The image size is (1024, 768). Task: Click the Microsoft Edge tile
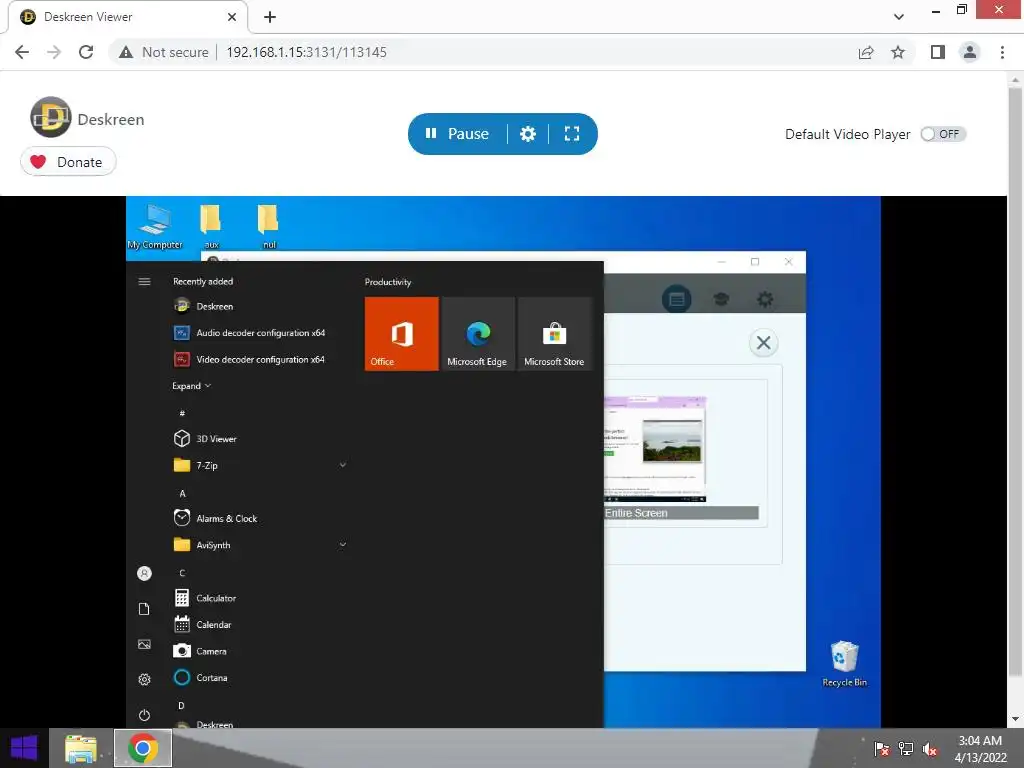[x=478, y=334]
